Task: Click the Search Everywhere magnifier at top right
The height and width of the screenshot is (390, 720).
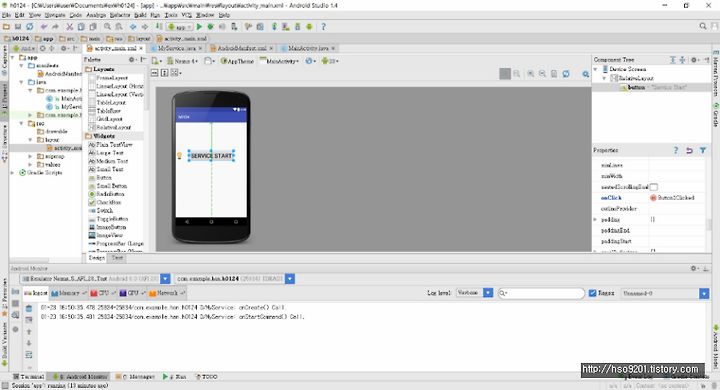Action: [x=703, y=27]
